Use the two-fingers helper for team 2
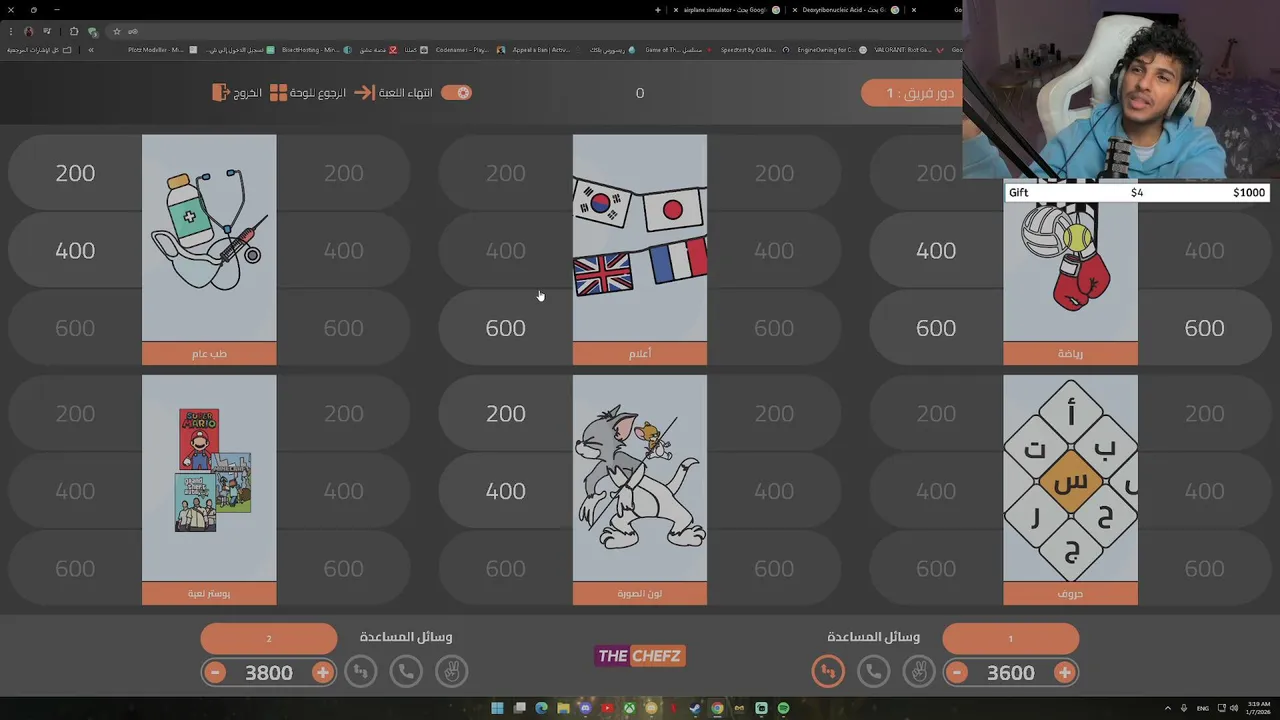 point(451,672)
